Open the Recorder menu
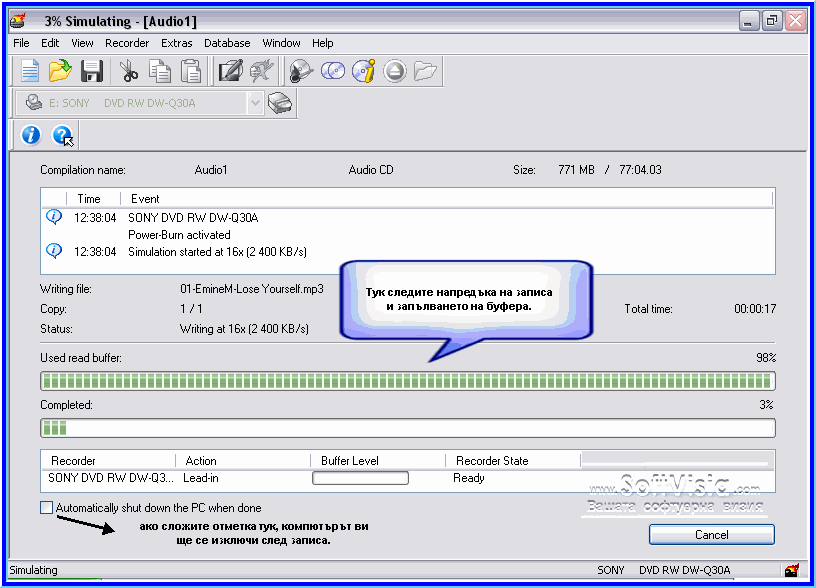Screen dimensions: 816x588 pos(127,43)
